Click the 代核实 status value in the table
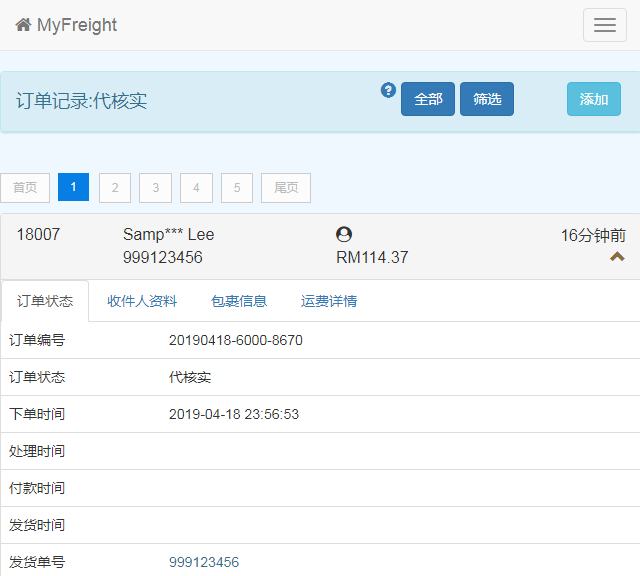 click(190, 377)
